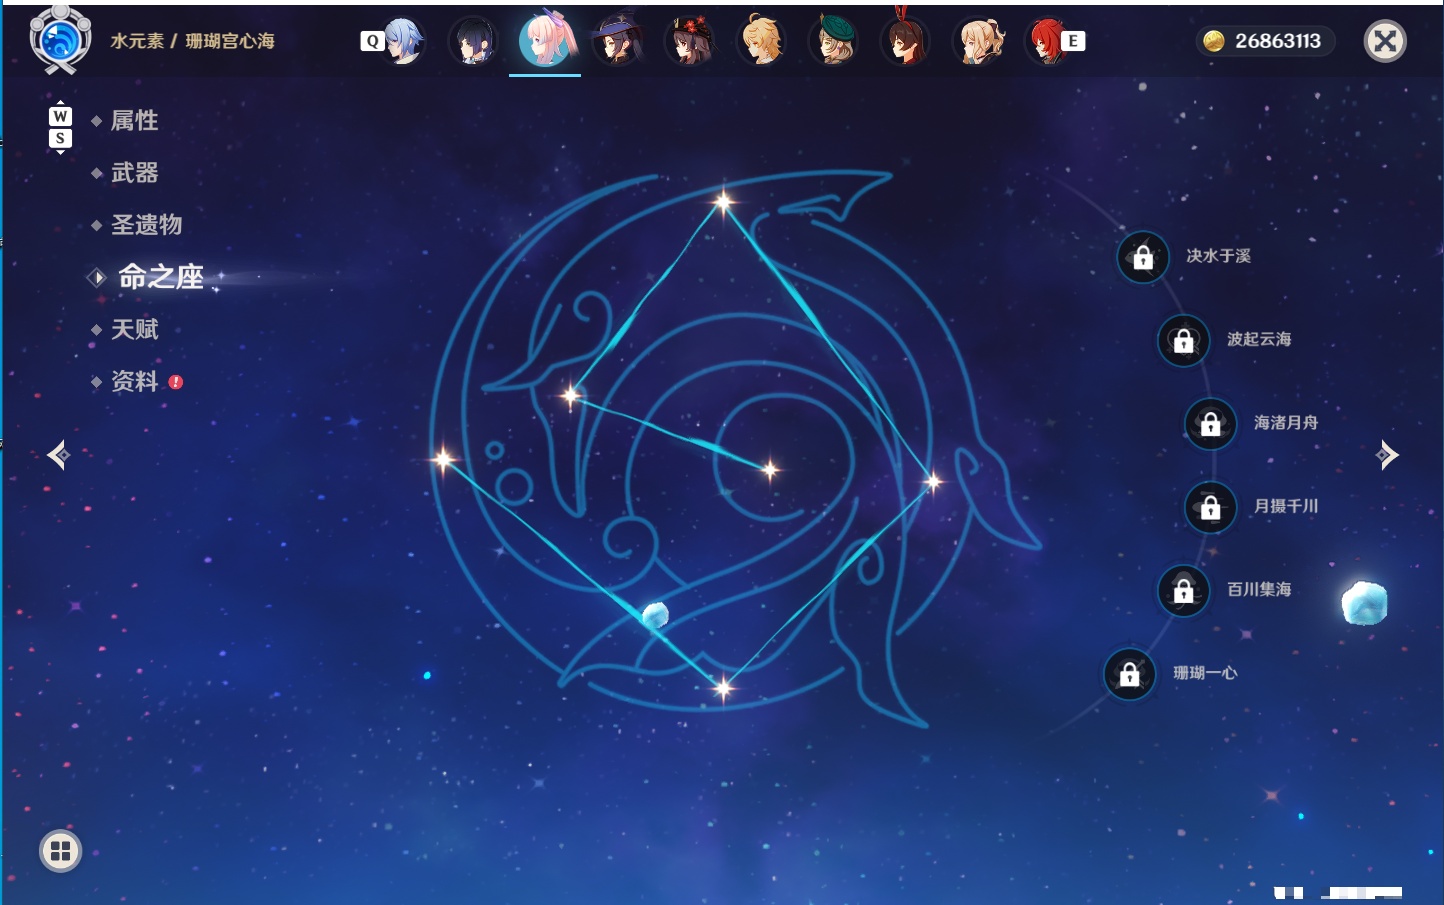Click the Hydro element emblem icon
Viewport: 1444px width, 905px height.
coord(60,40)
